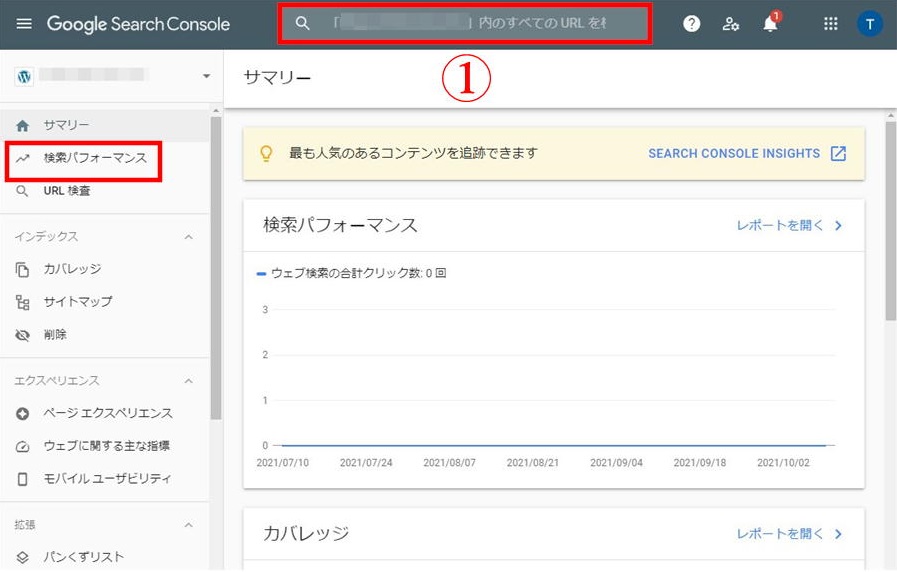Click the SEARCH CONSOLE INSIGHTS link
Image resolution: width=897 pixels, height=572 pixels.
(x=733, y=154)
